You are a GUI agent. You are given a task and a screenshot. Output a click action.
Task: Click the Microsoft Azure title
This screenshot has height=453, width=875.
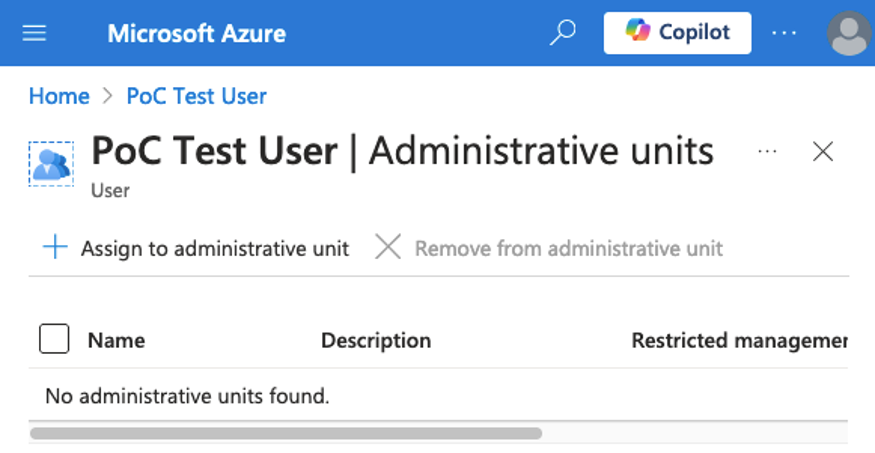pos(196,33)
